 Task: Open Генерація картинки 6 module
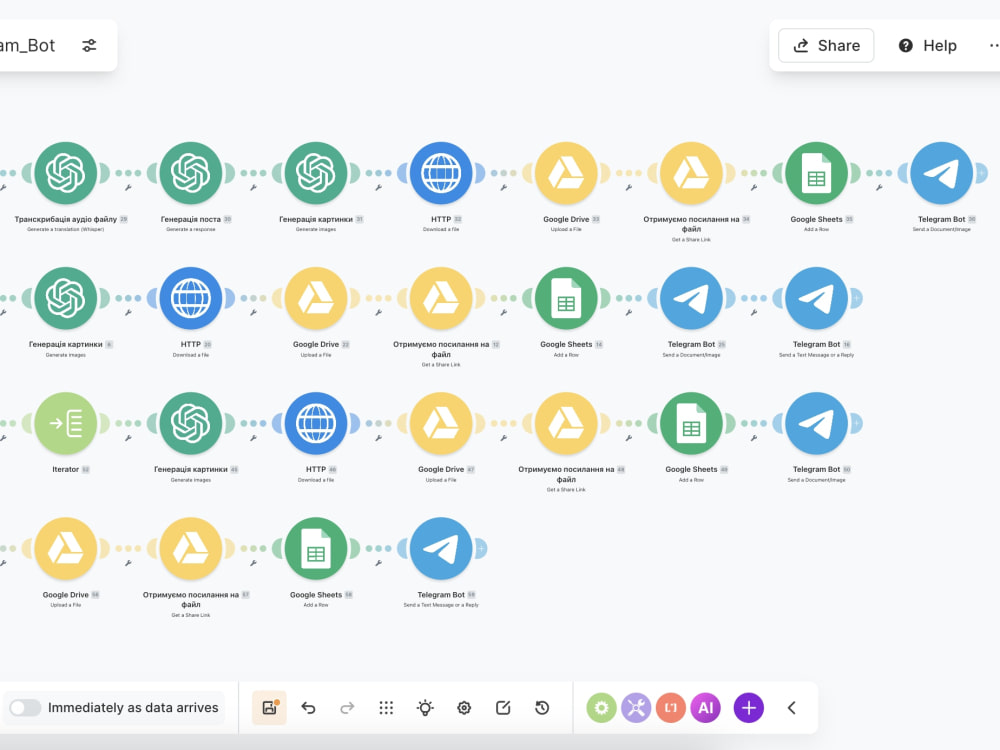(66, 298)
